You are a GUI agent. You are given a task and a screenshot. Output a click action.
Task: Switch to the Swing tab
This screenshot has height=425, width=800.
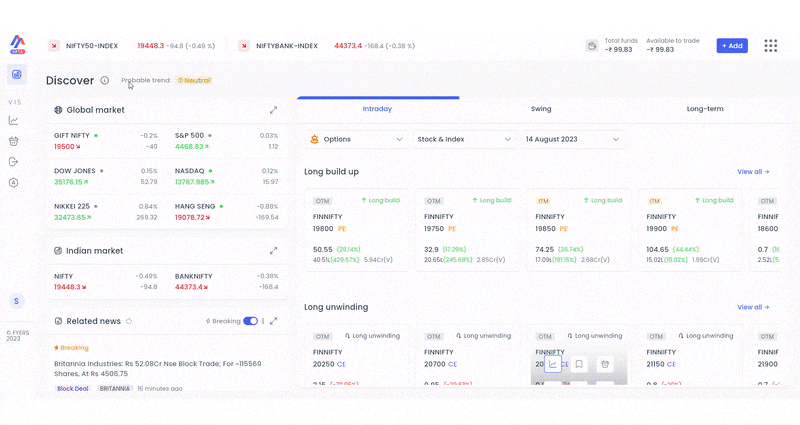[x=541, y=109]
